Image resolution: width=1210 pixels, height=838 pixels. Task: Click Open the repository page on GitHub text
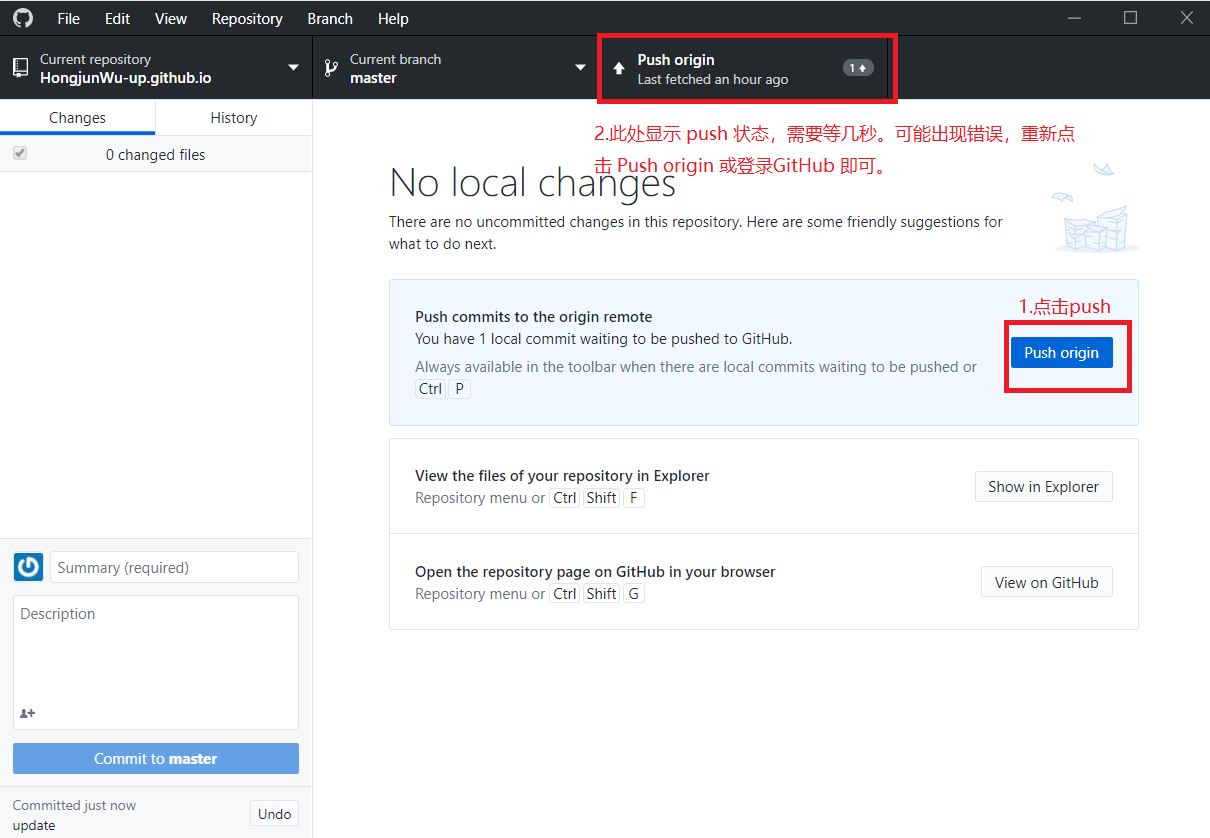pyautogui.click(x=595, y=572)
